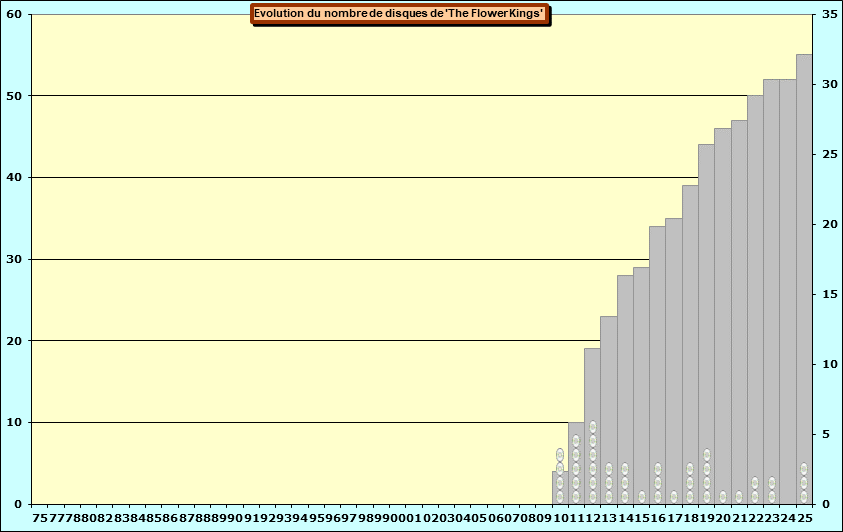
Task: Click the topmost disc marker of year 19 stack
Action: [706, 455]
